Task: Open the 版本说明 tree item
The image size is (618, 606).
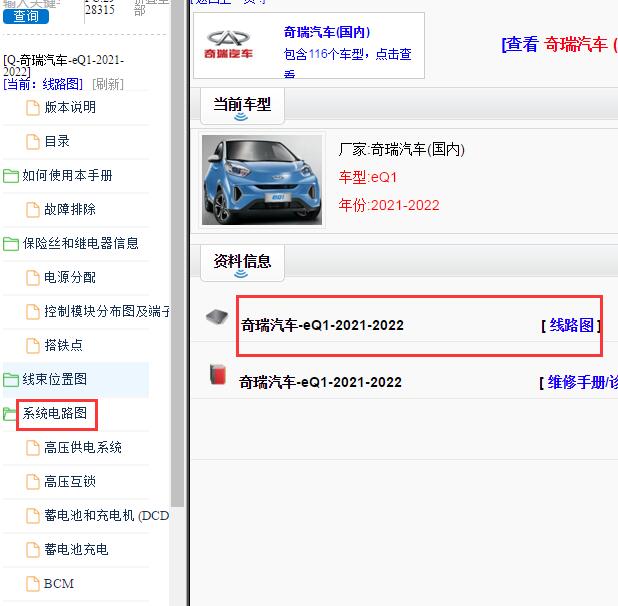Action: pyautogui.click(x=70, y=107)
